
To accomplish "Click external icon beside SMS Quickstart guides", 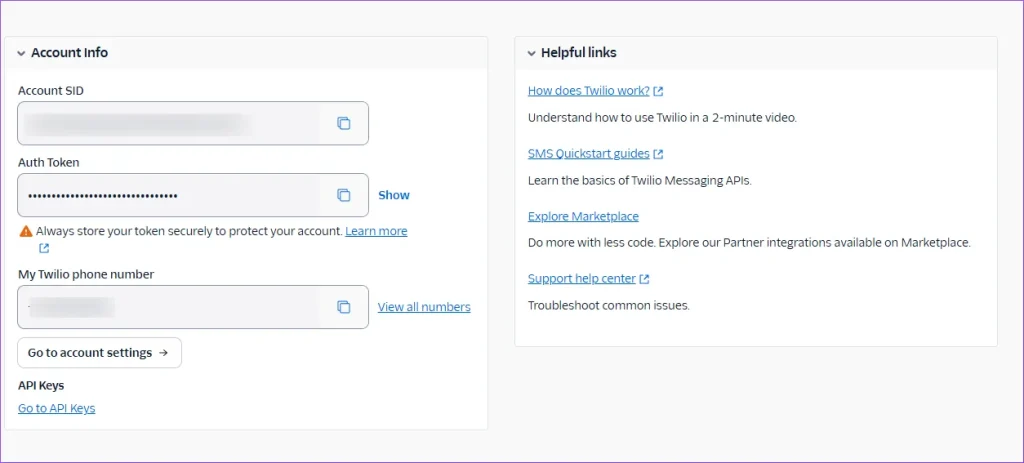I will pyautogui.click(x=658, y=154).
